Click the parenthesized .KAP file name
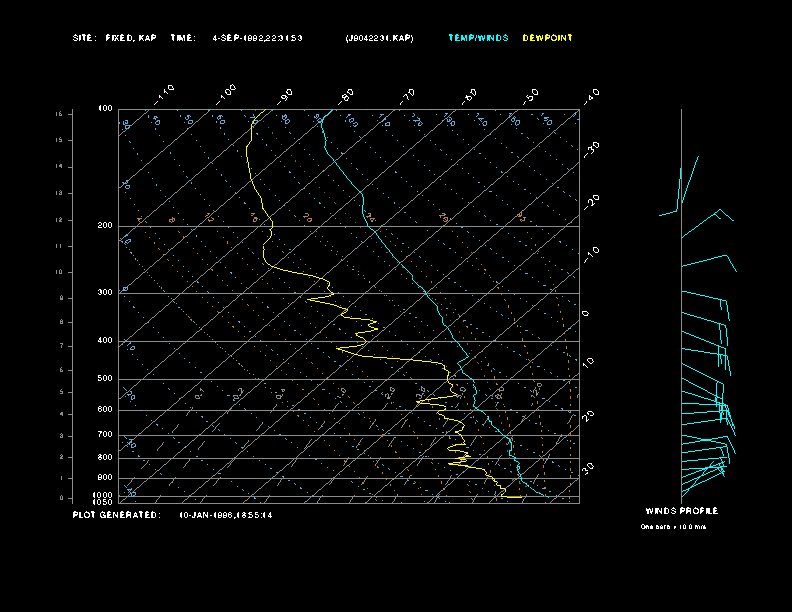The height and width of the screenshot is (612, 792). coord(379,38)
